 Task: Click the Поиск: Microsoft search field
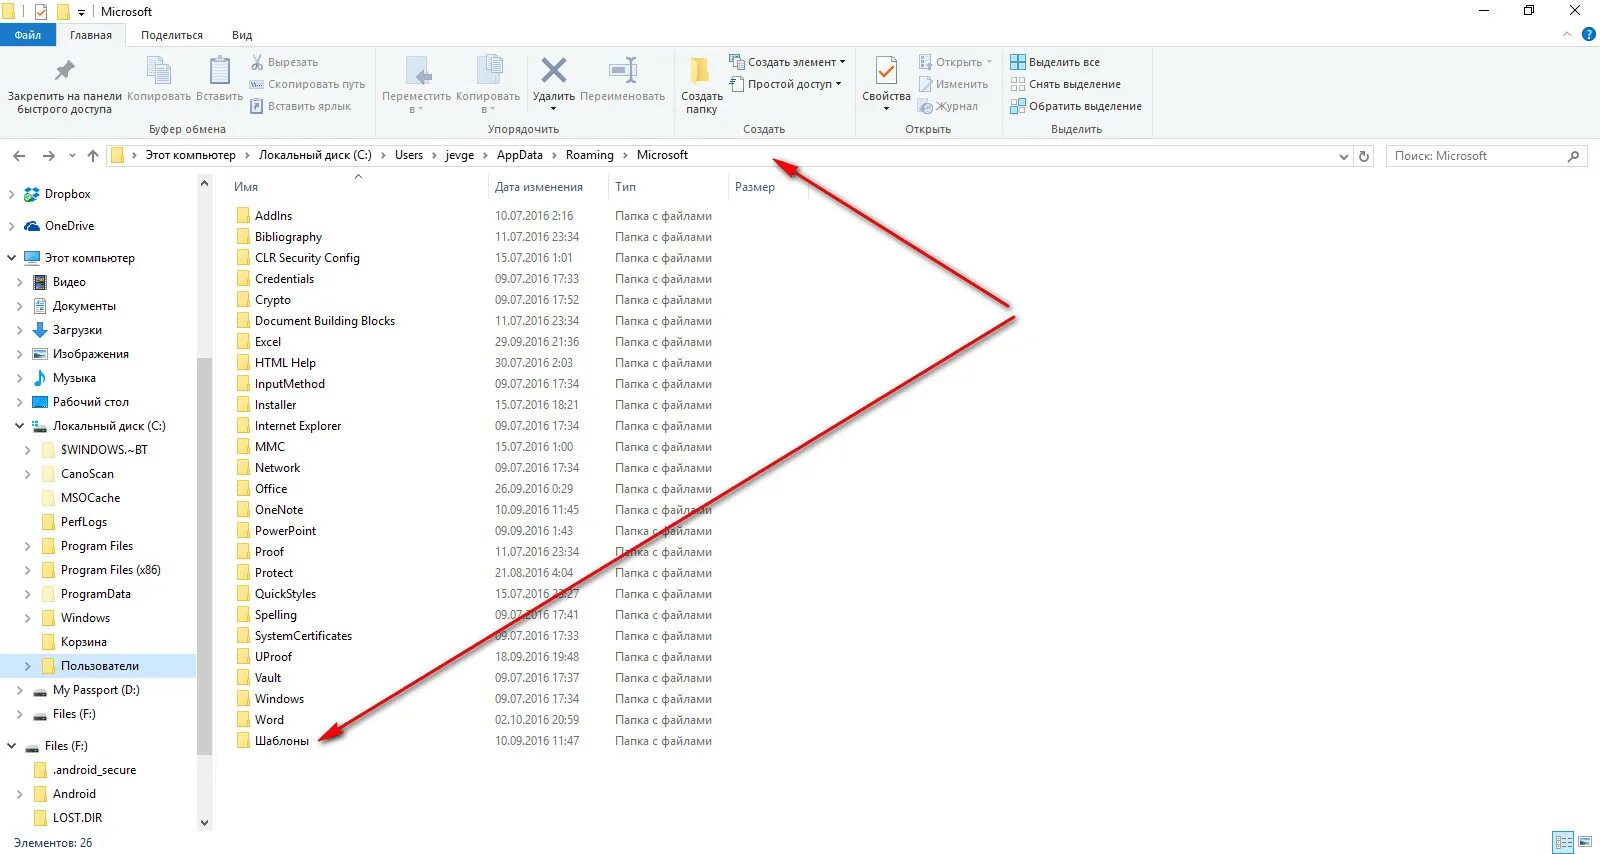point(1487,156)
